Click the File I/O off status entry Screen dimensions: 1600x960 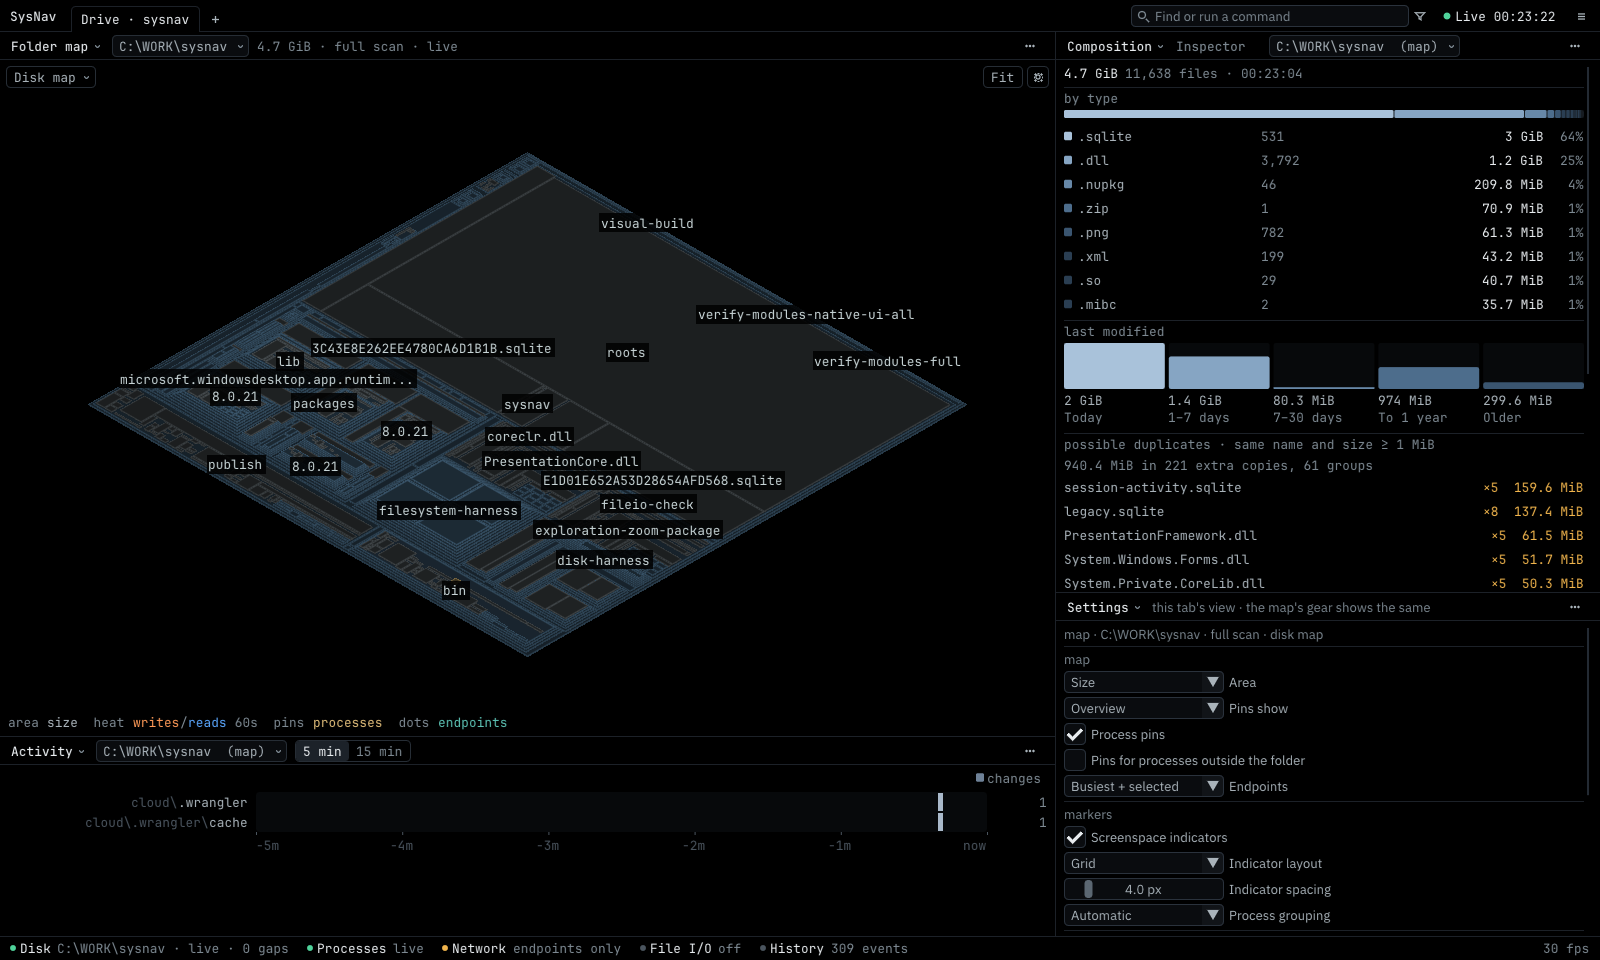(x=690, y=948)
